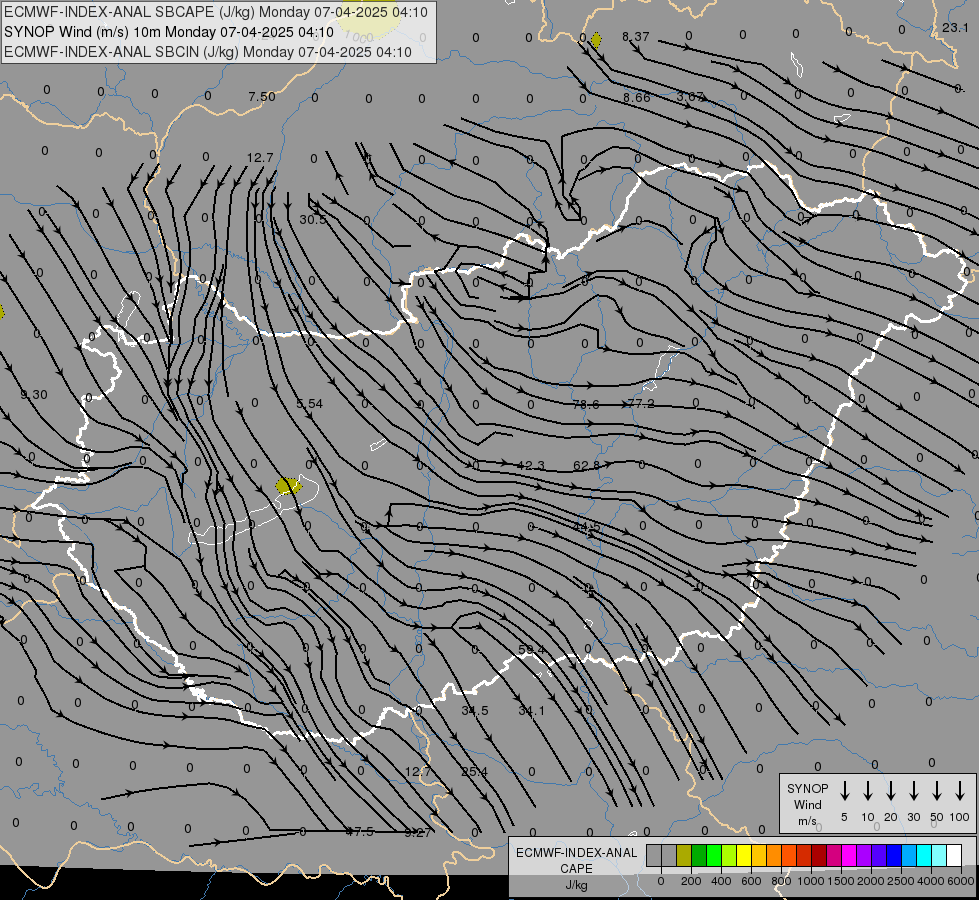Click the 42.3 value on the map

pos(531,465)
